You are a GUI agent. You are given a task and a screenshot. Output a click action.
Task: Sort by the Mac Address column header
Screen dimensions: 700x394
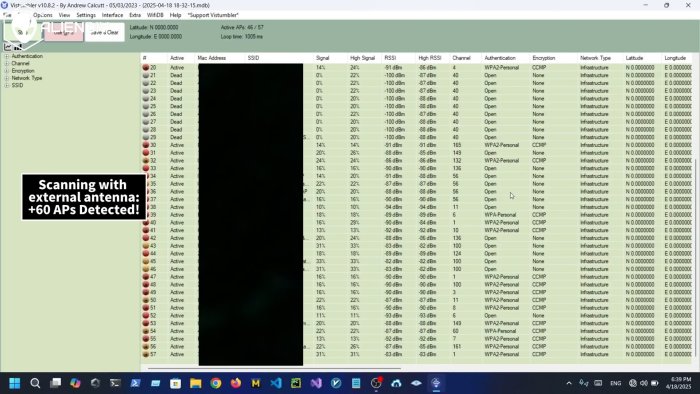[x=220, y=58]
